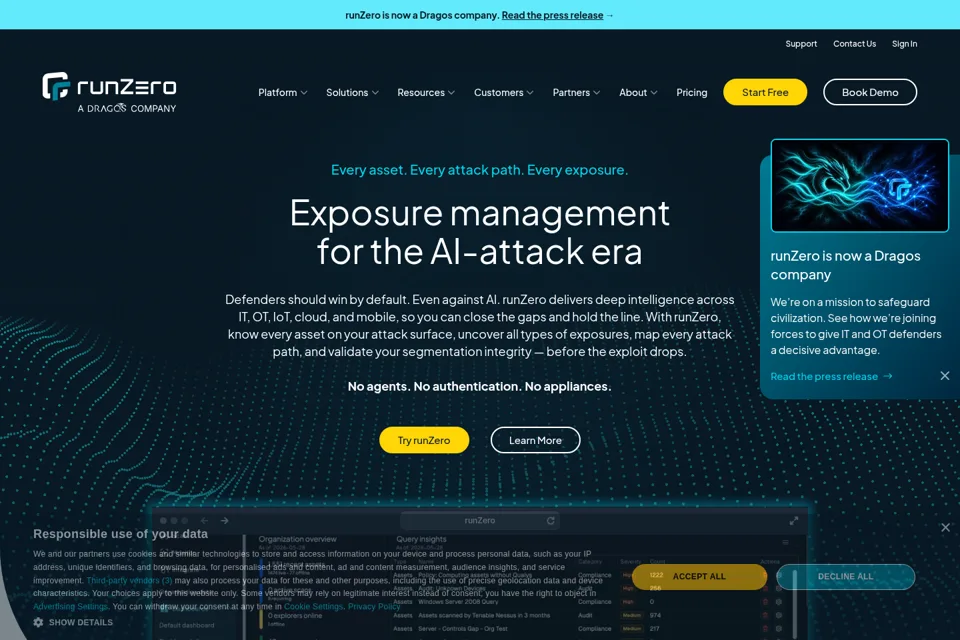Expand the Platform dropdown menu
This screenshot has width=960, height=640.
click(282, 92)
